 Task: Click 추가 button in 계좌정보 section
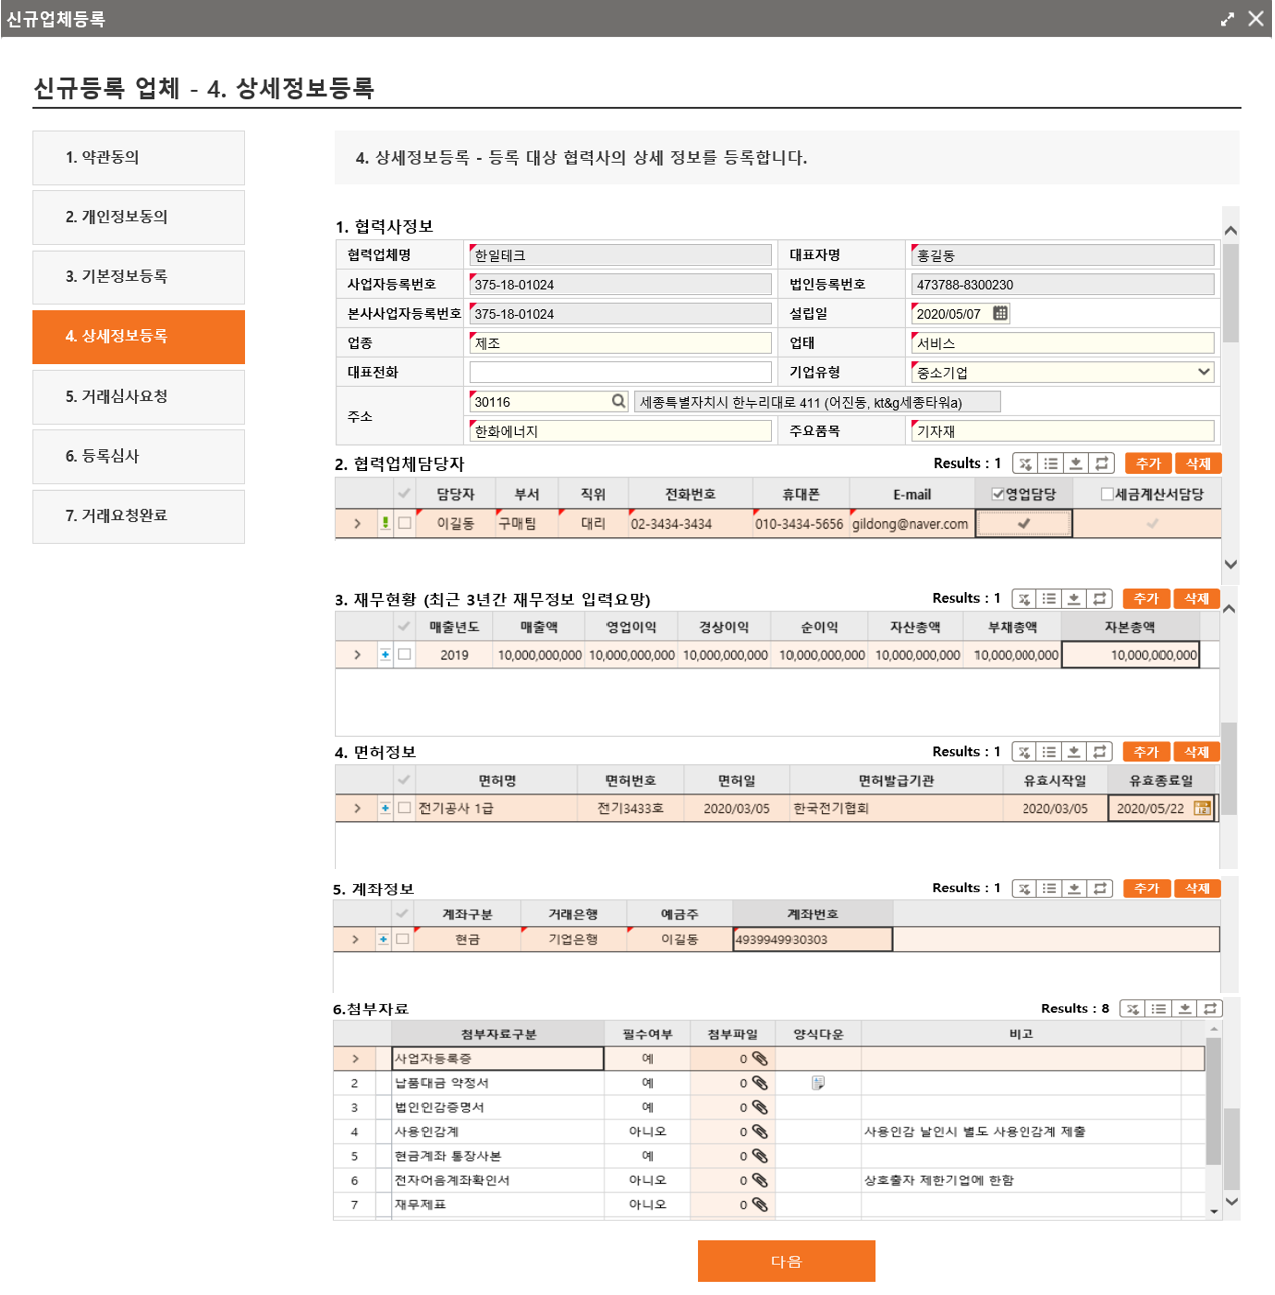point(1146,888)
